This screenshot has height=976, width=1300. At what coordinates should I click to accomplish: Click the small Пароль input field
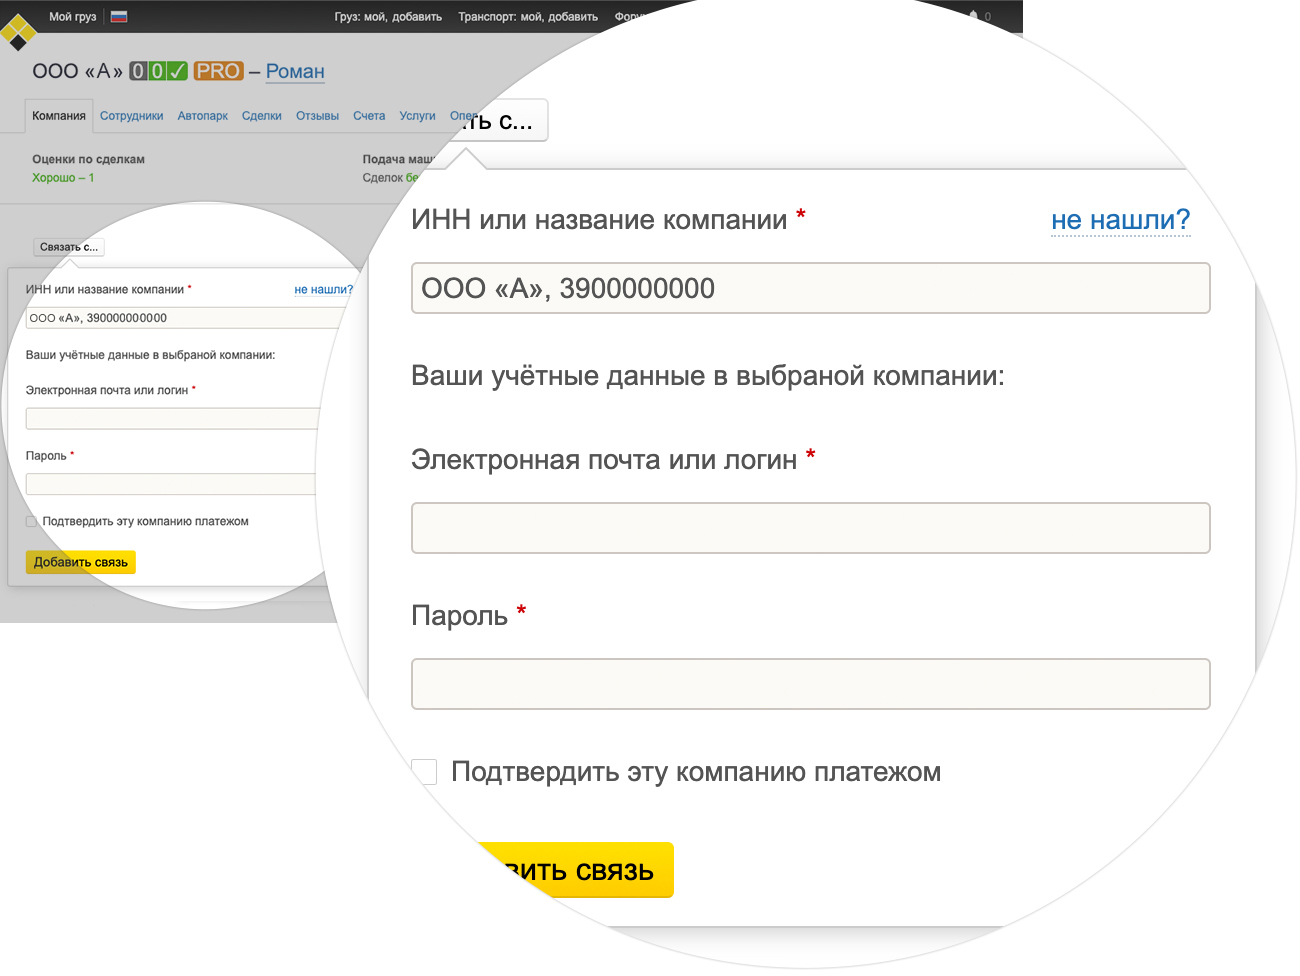pos(172,484)
